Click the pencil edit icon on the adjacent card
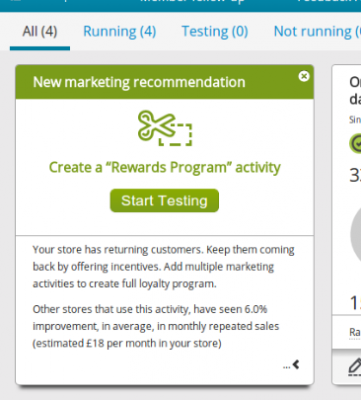This screenshot has width=361, height=400. coord(355,367)
